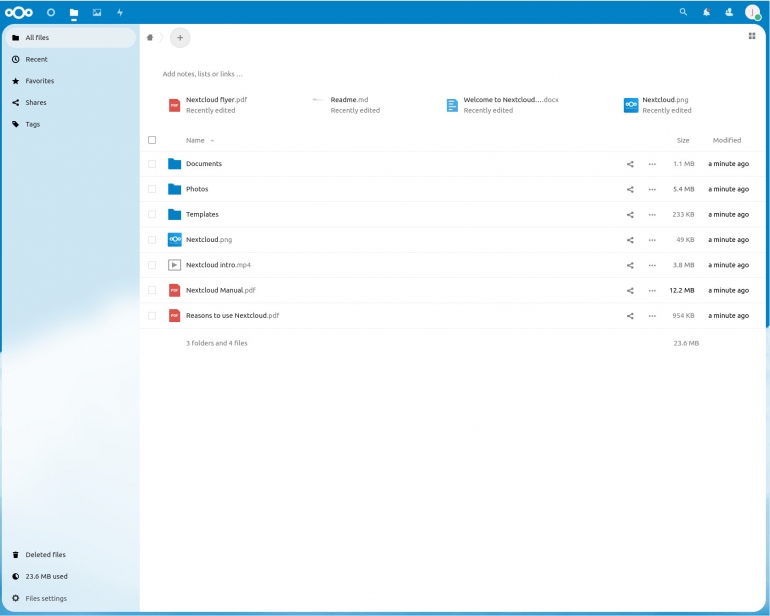This screenshot has width=770, height=616.
Task: Open more actions menu for Templates
Action: [x=652, y=214]
